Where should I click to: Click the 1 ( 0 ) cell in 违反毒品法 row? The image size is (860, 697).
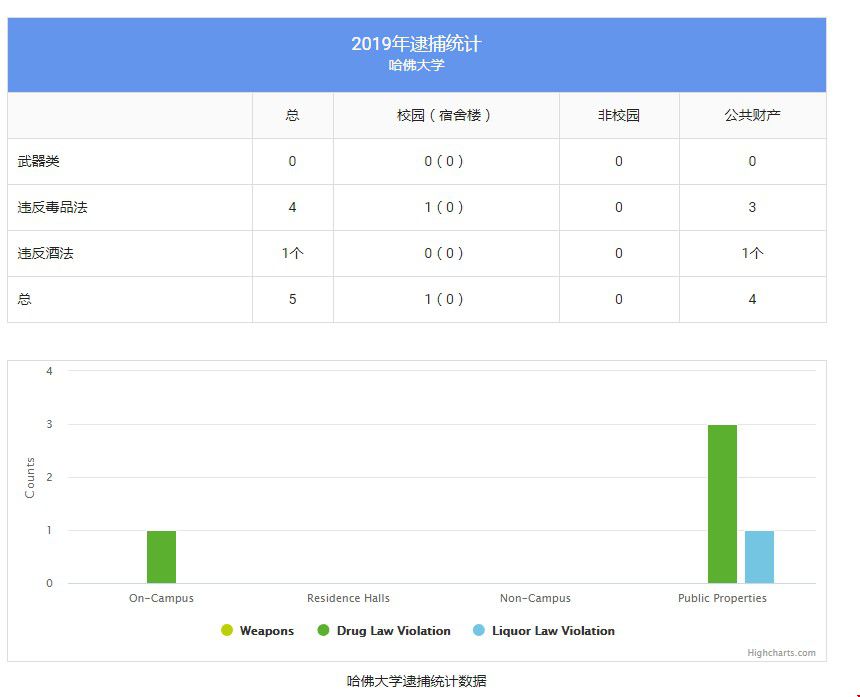tap(444, 207)
